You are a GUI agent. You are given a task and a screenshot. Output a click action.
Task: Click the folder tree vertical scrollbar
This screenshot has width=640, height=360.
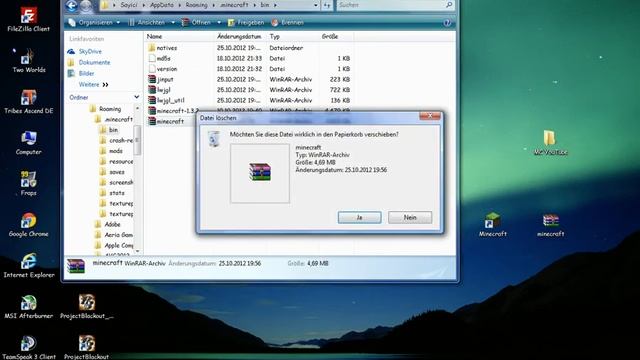(138, 140)
